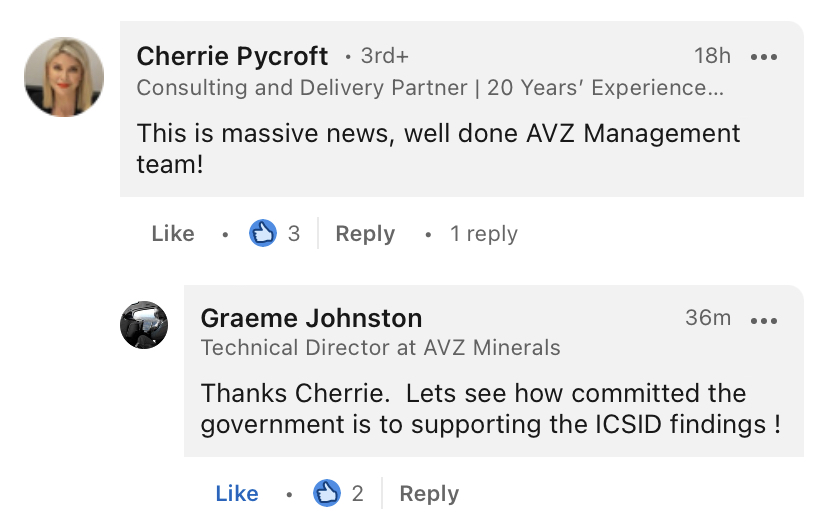Click the reaction count 3
Viewport: 828px width, 527px height.
[294, 233]
